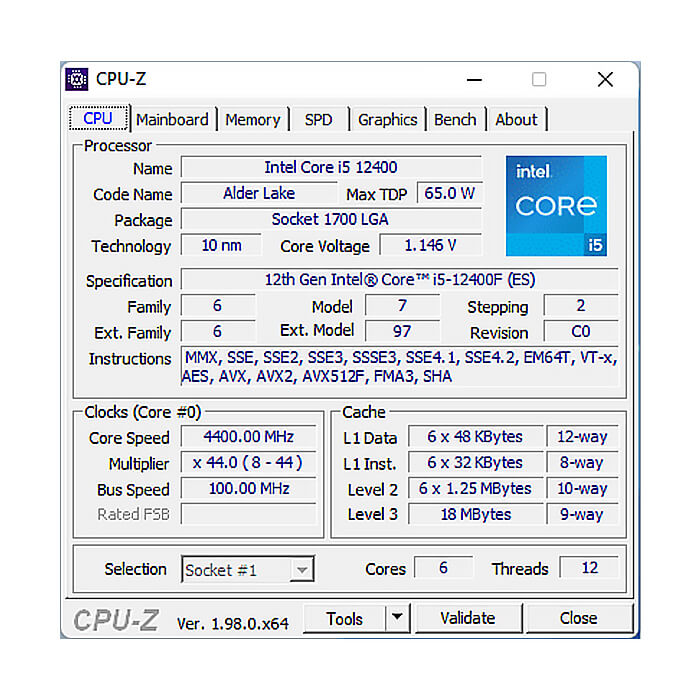Click the Level 2 value '6 x 1.25 MBytes'
This screenshot has height=700, width=700.
tap(475, 488)
